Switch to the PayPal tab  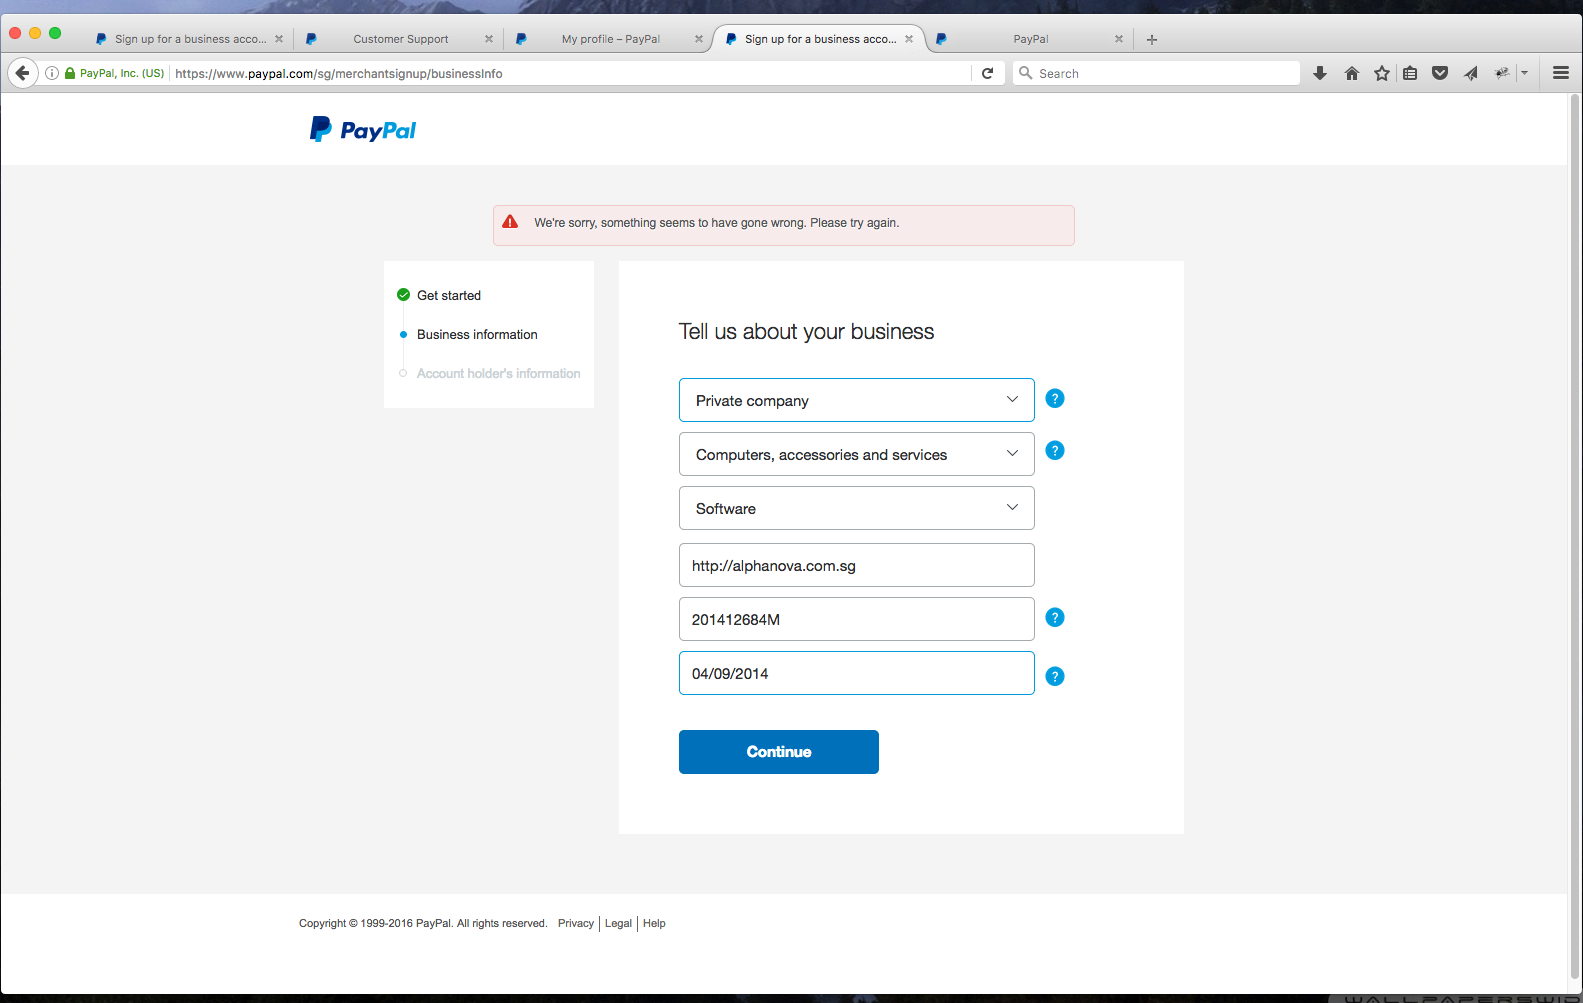pyautogui.click(x=1030, y=39)
